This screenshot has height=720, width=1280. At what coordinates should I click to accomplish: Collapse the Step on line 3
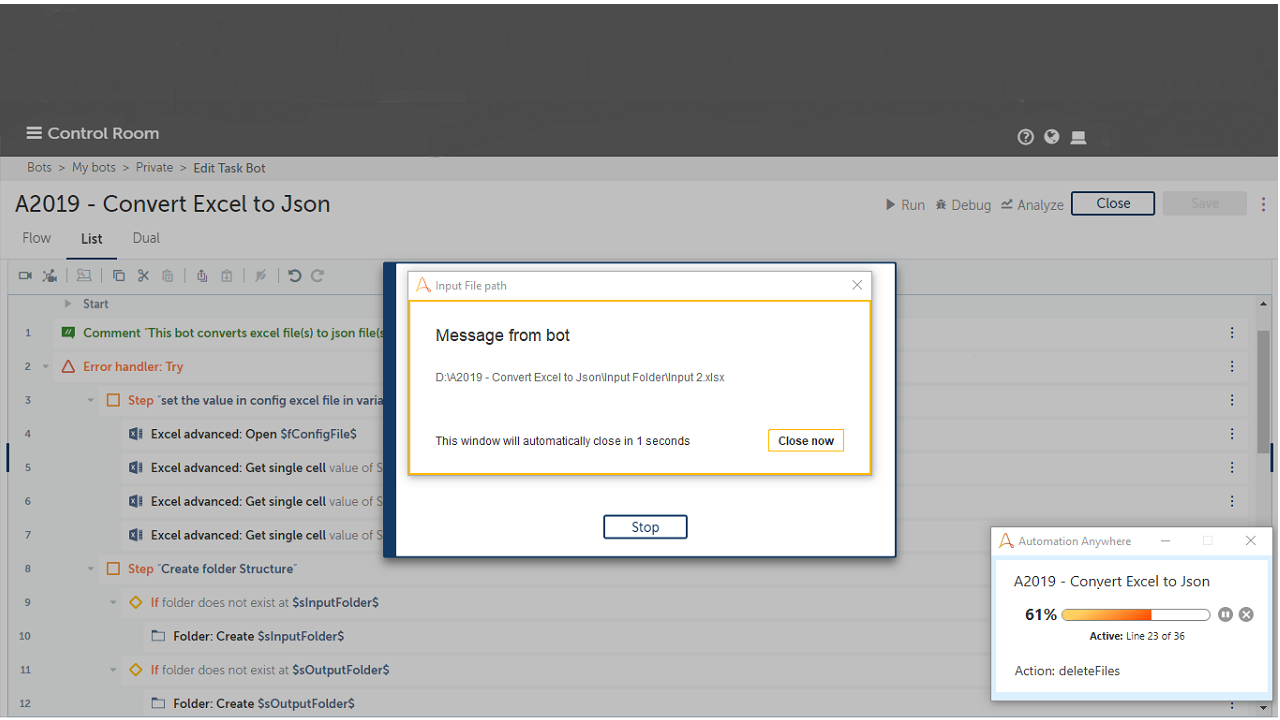pyautogui.click(x=91, y=401)
